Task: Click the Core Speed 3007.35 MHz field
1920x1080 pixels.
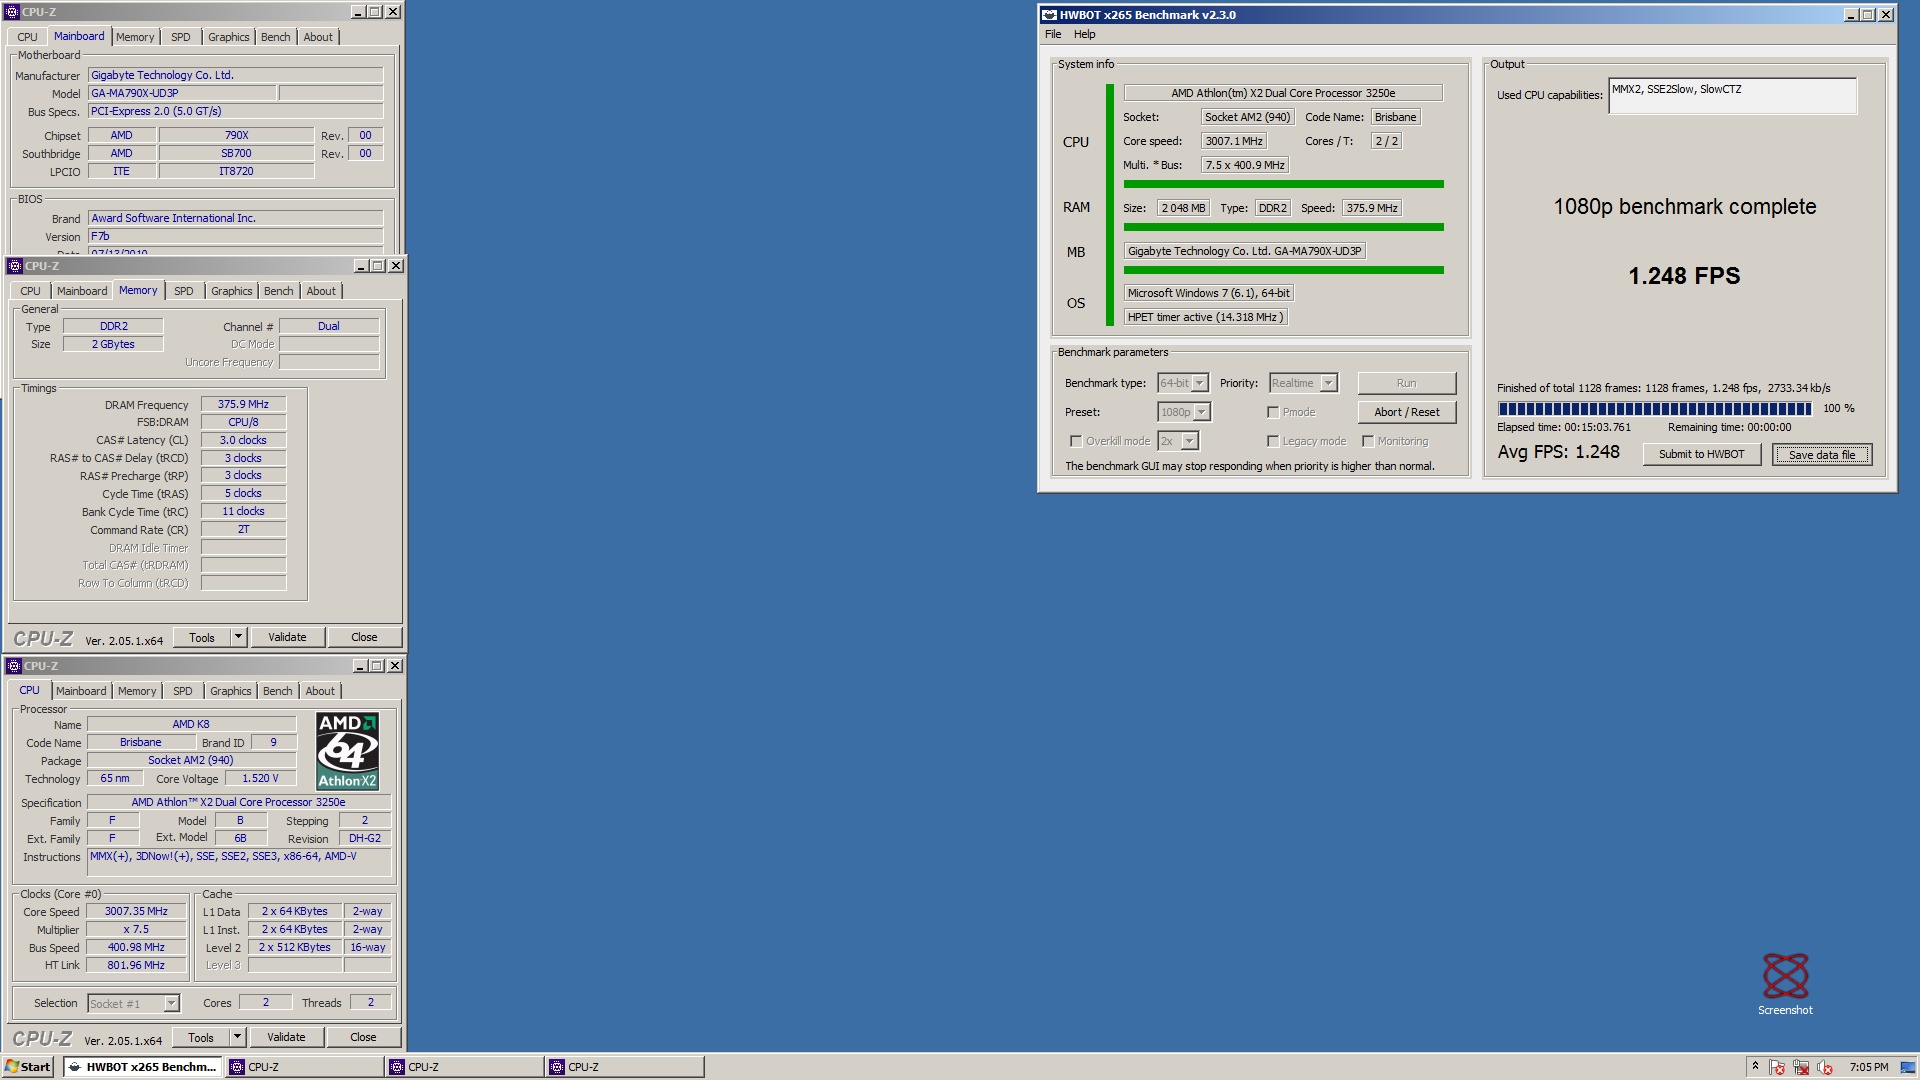Action: click(136, 911)
